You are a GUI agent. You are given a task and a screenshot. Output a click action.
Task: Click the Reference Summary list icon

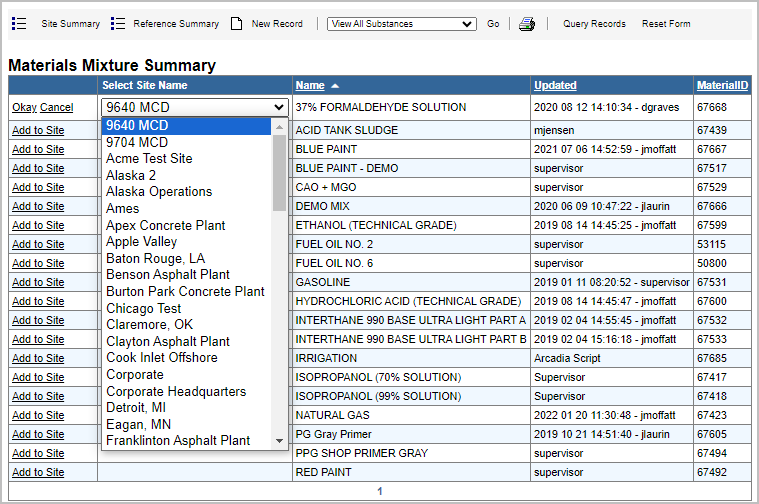point(118,24)
